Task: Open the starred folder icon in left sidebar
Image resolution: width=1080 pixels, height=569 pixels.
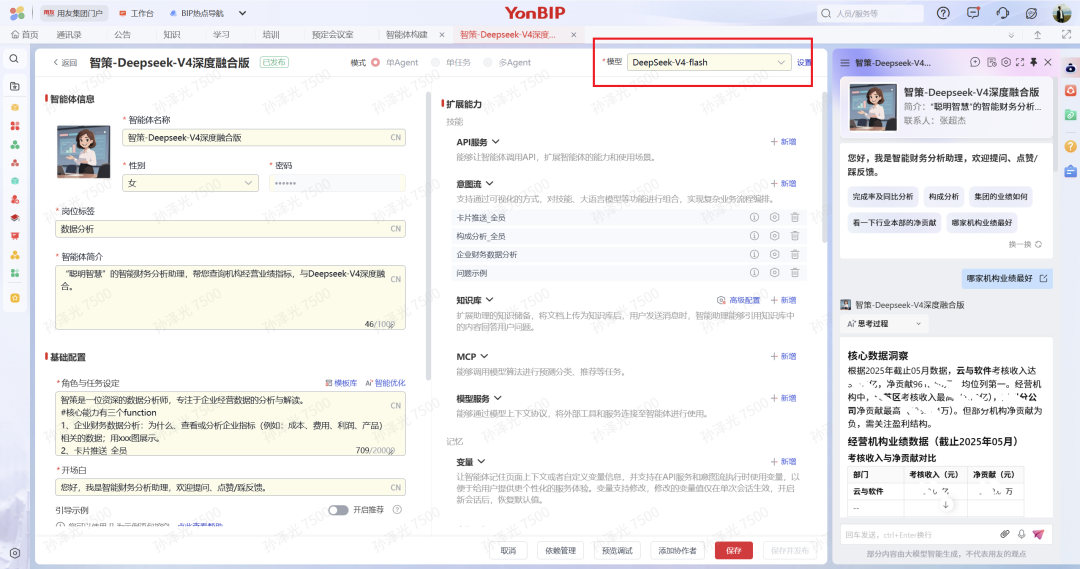Action: click(14, 86)
